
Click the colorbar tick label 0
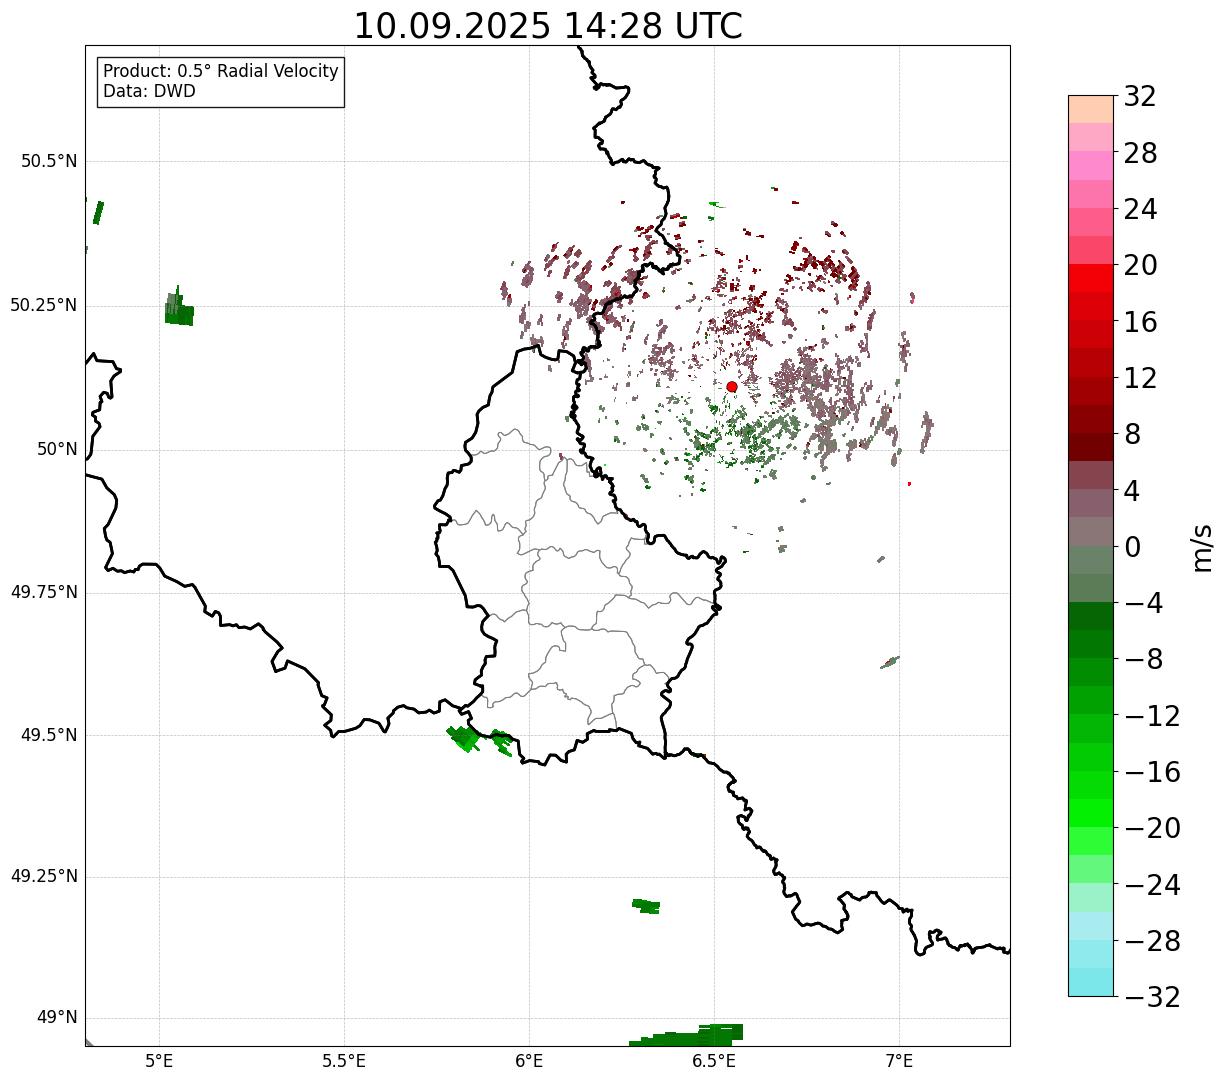[1132, 547]
